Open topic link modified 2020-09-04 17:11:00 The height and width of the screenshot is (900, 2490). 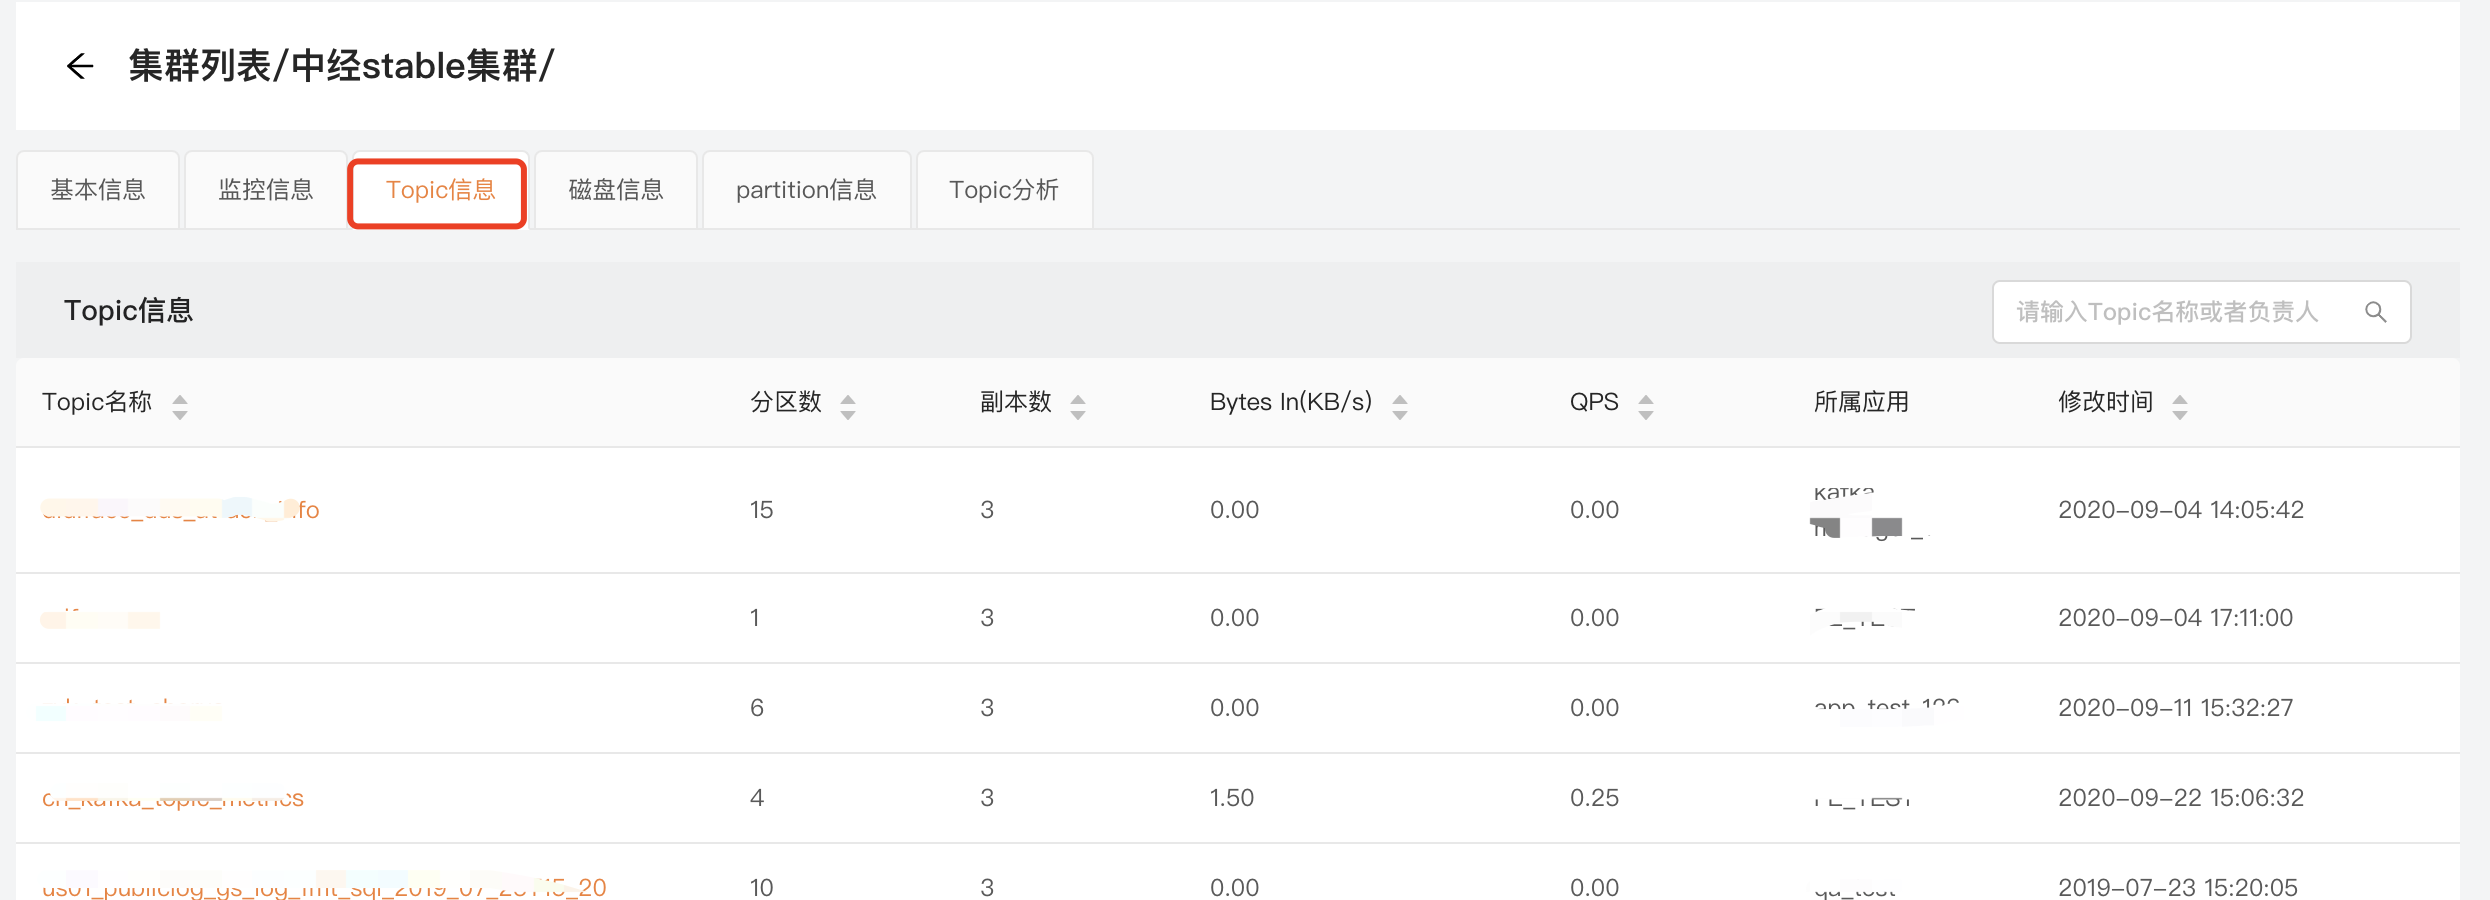tap(100, 618)
